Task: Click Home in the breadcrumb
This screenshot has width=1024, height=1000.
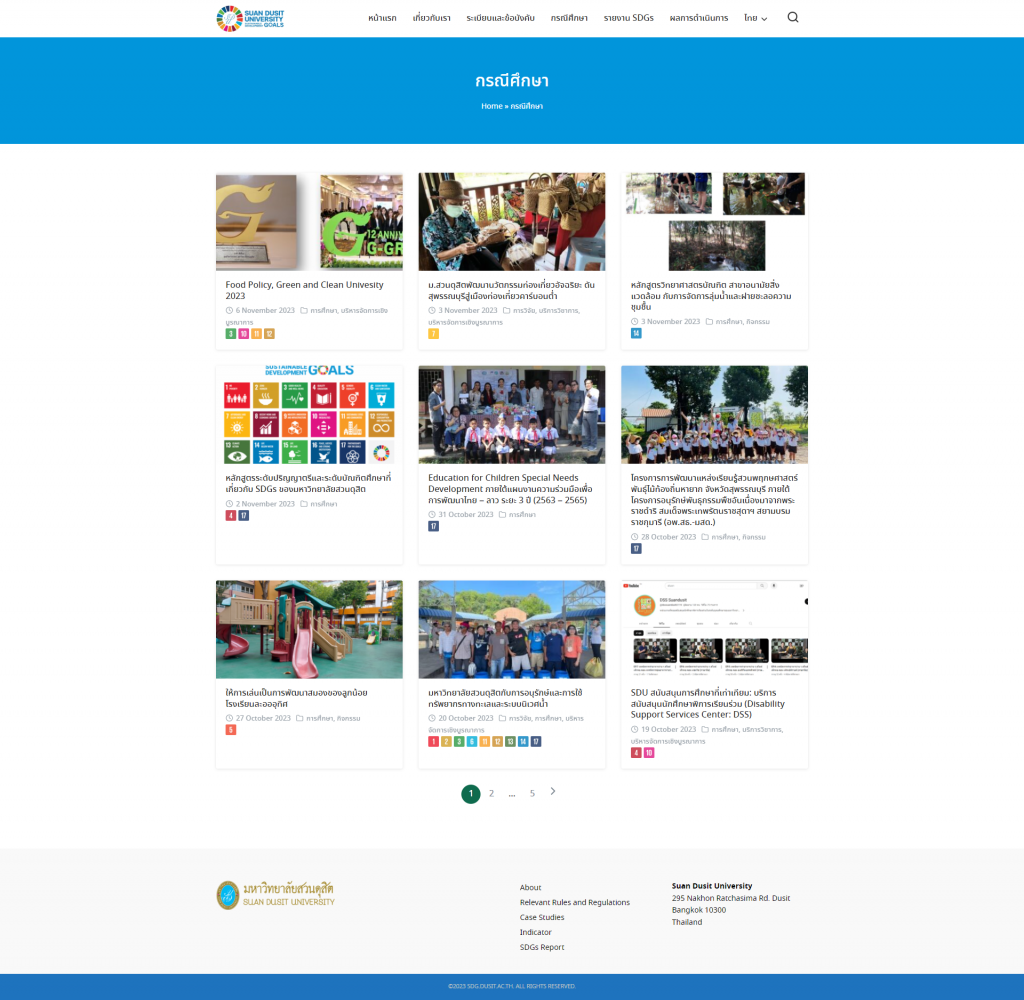Action: pos(491,106)
